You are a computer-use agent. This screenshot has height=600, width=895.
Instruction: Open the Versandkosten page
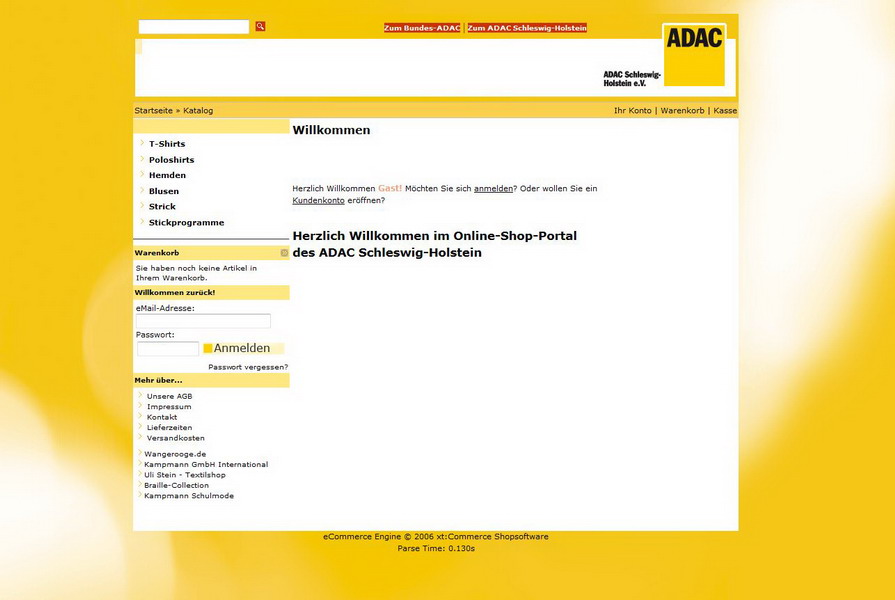point(176,438)
